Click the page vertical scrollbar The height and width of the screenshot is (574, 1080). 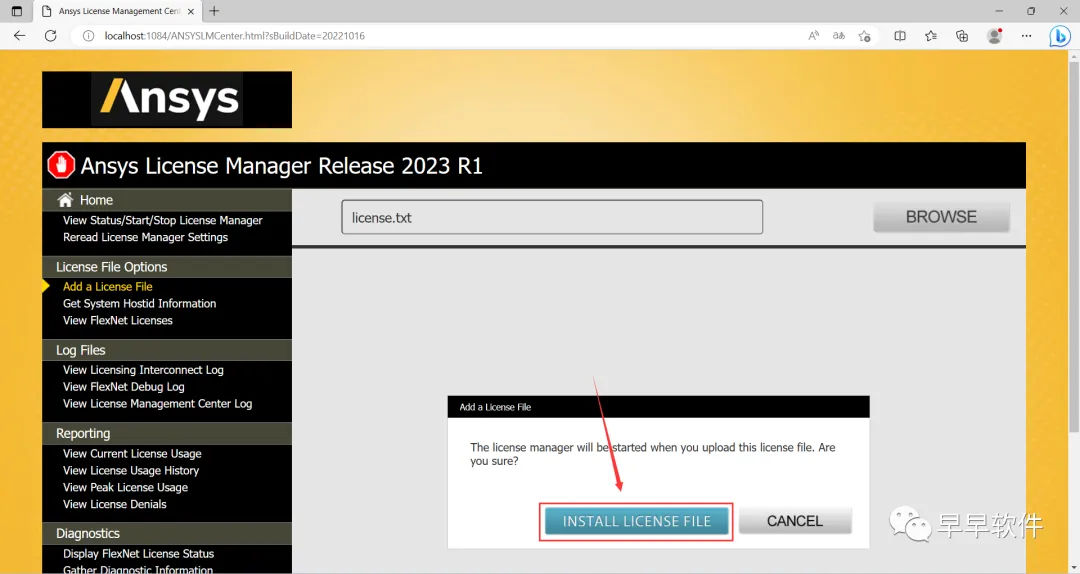(x=1073, y=248)
